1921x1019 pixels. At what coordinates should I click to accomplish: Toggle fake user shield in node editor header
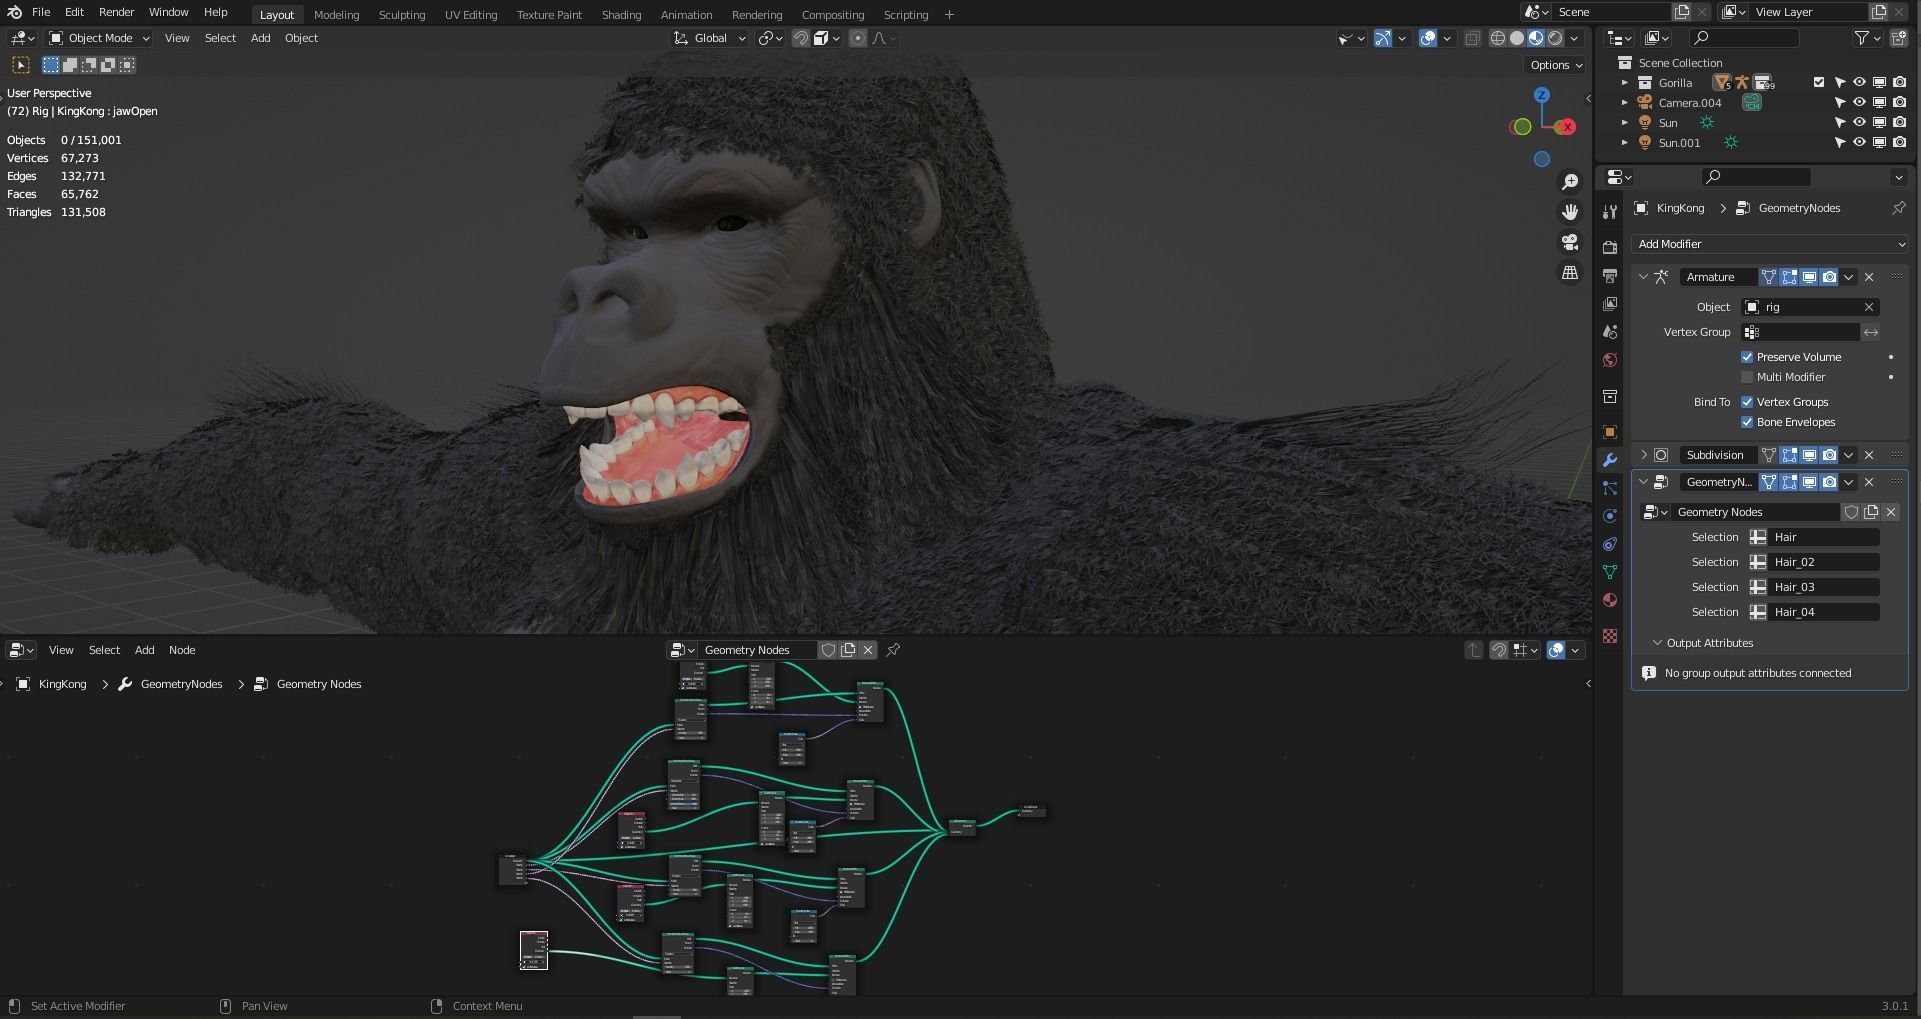828,650
